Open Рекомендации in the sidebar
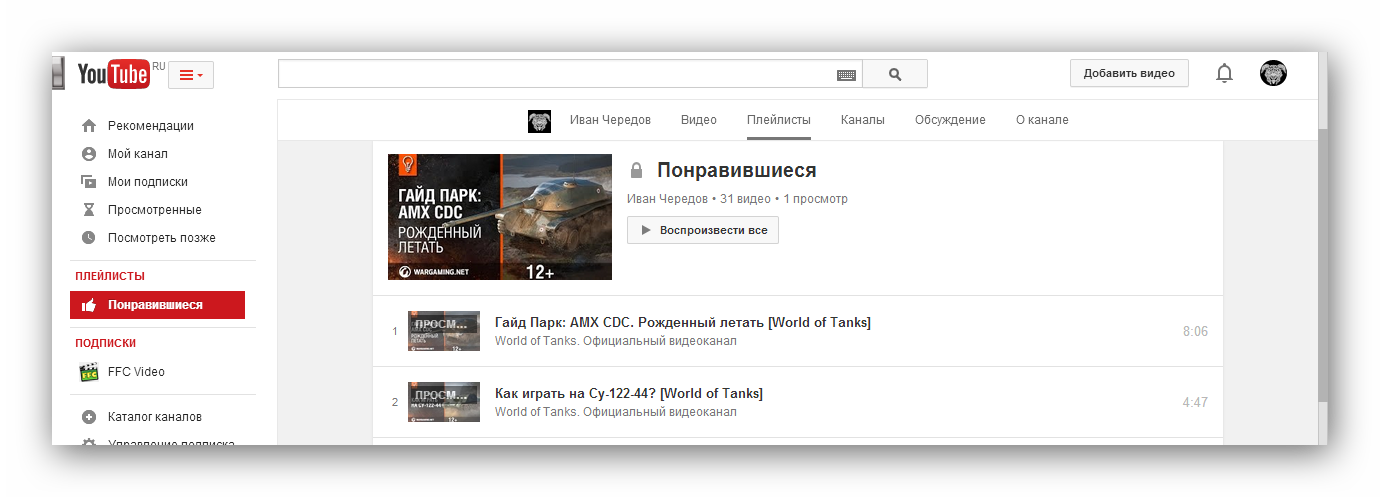Image resolution: width=1380 pixels, height=497 pixels. tap(151, 126)
